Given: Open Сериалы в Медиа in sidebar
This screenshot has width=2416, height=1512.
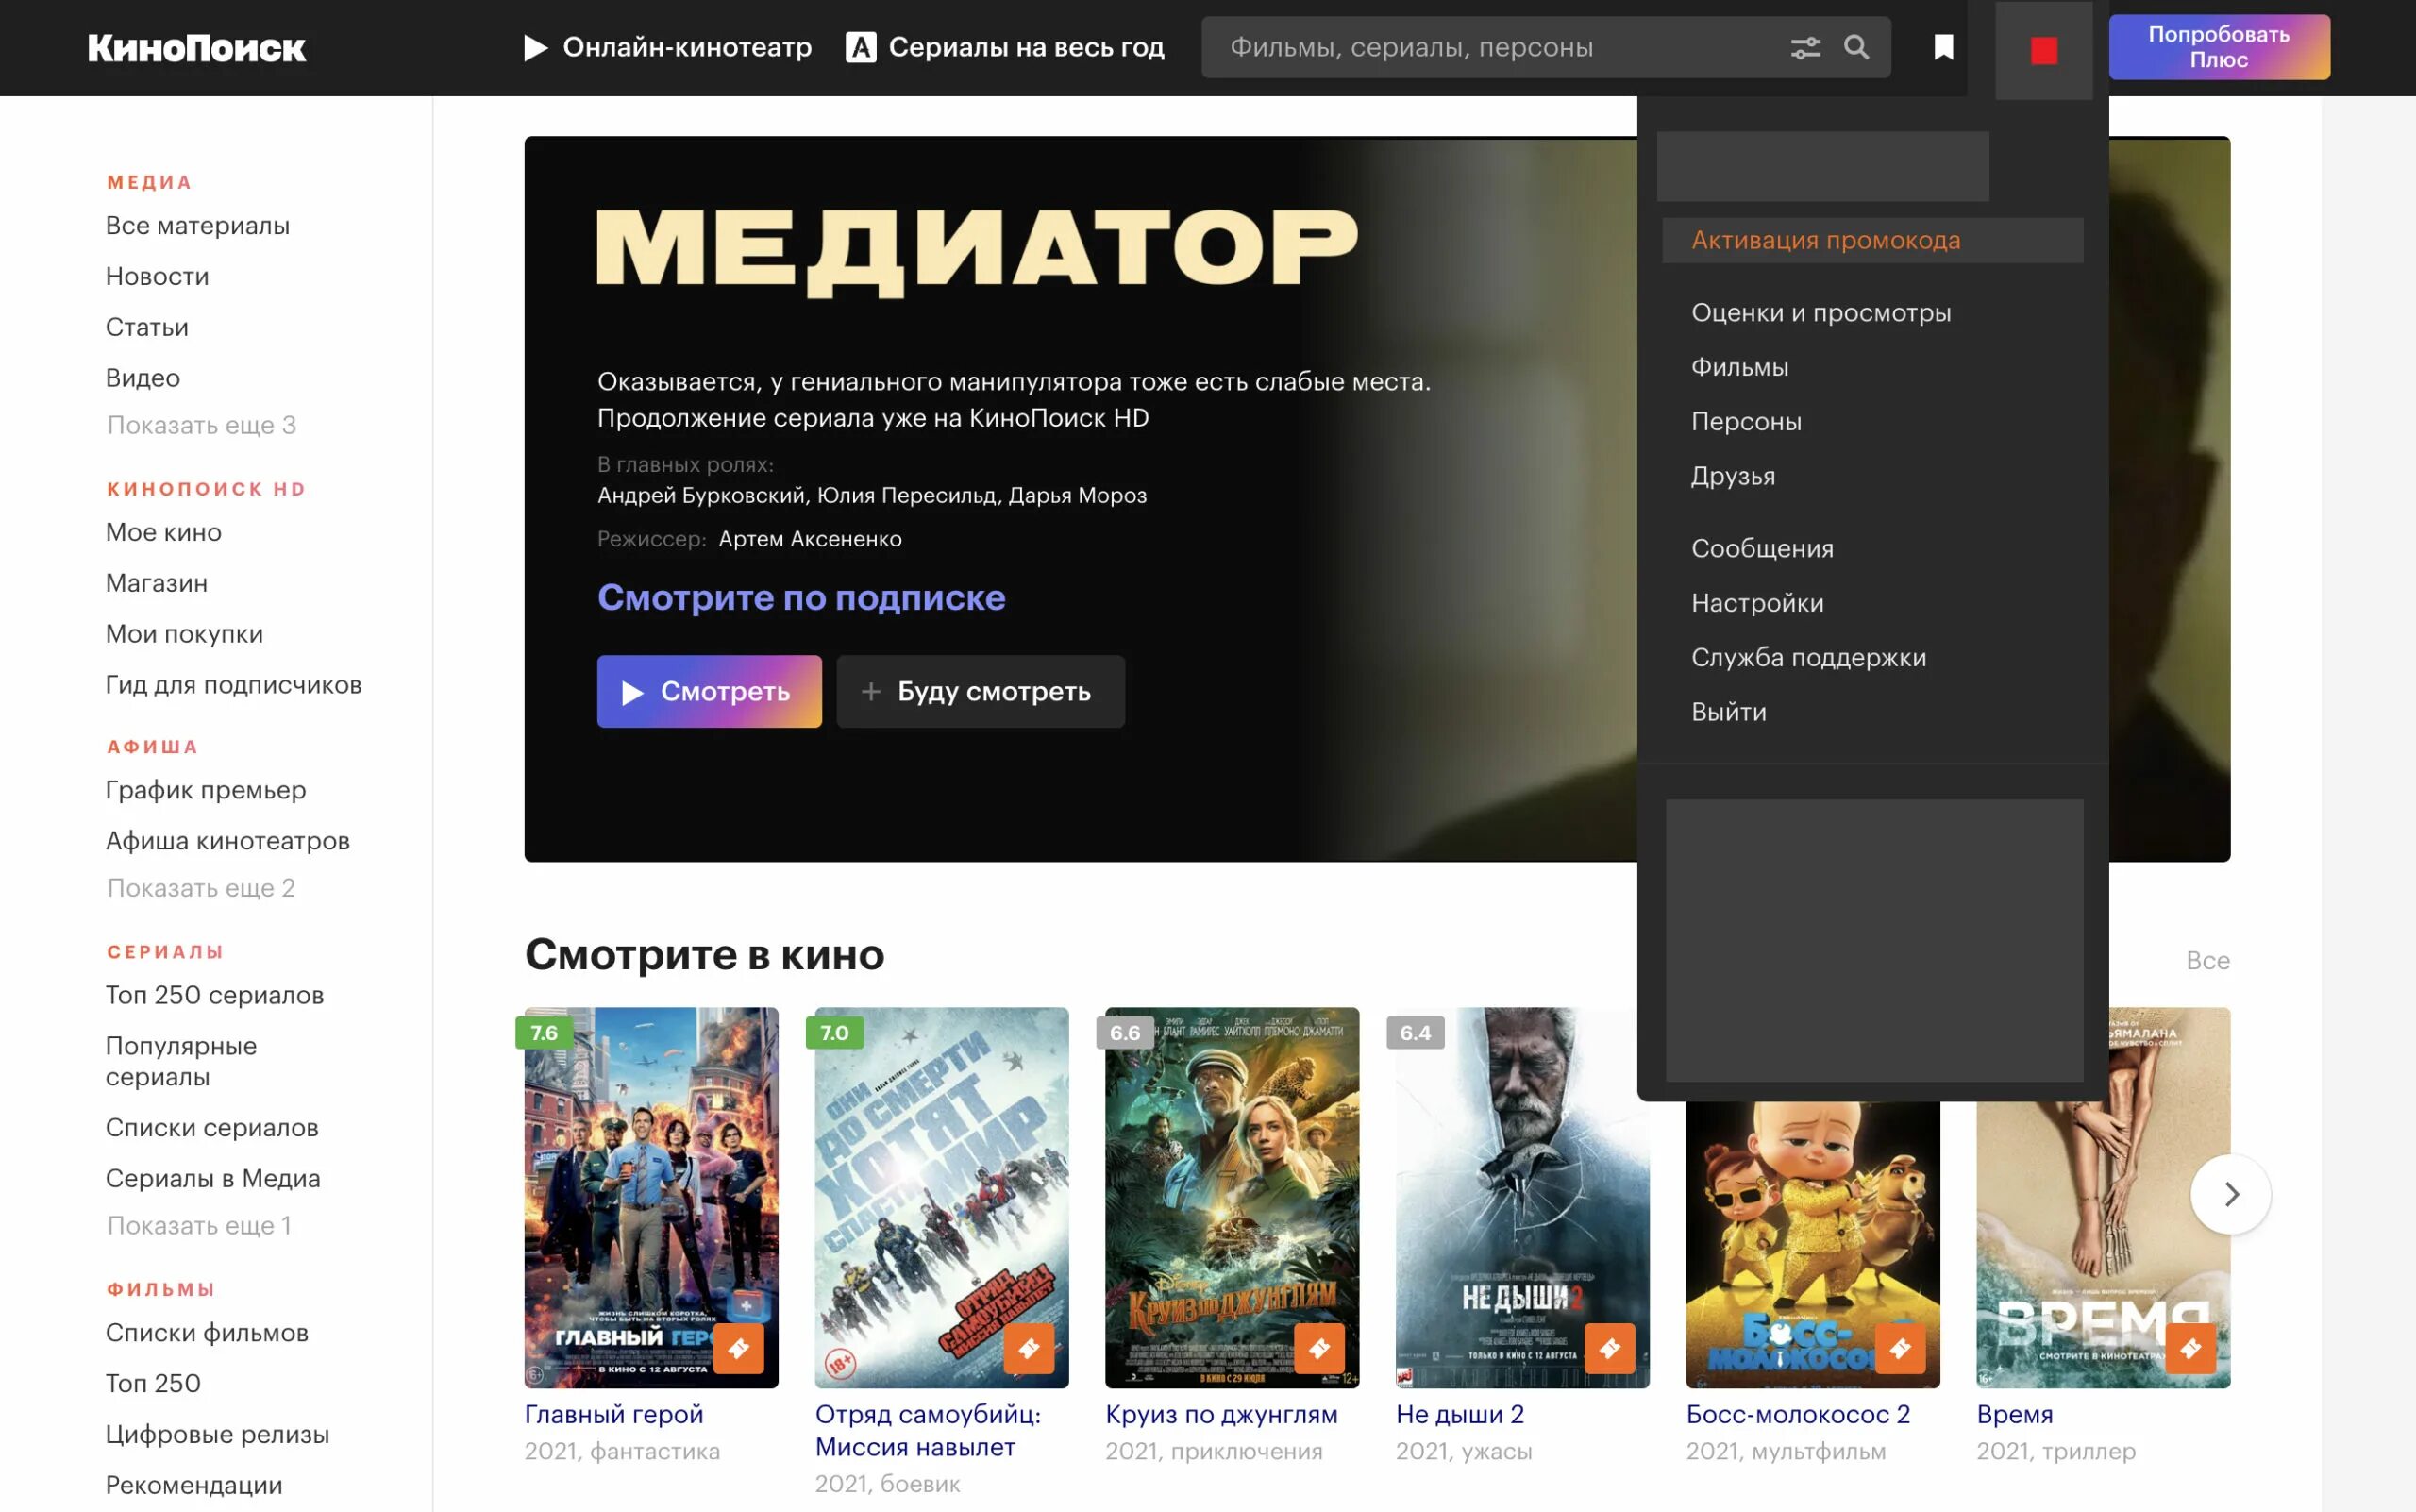Looking at the screenshot, I should click(213, 1178).
